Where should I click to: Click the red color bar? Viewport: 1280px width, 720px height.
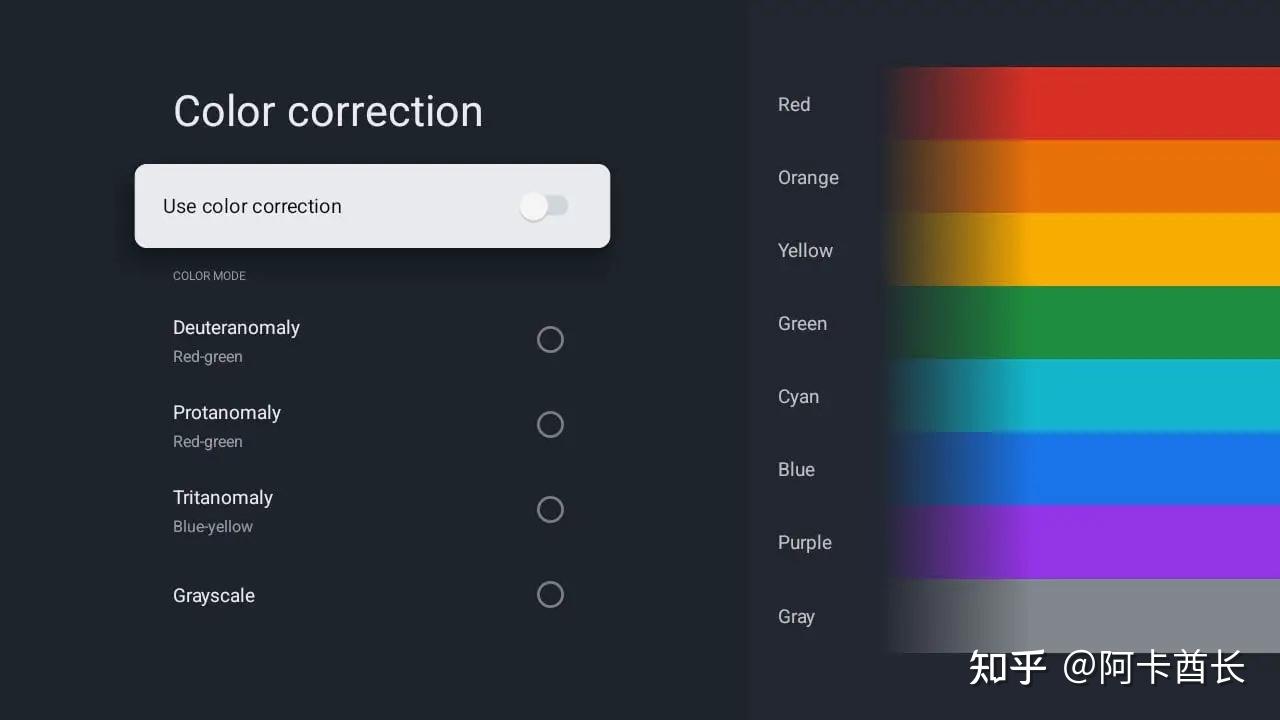1100,104
